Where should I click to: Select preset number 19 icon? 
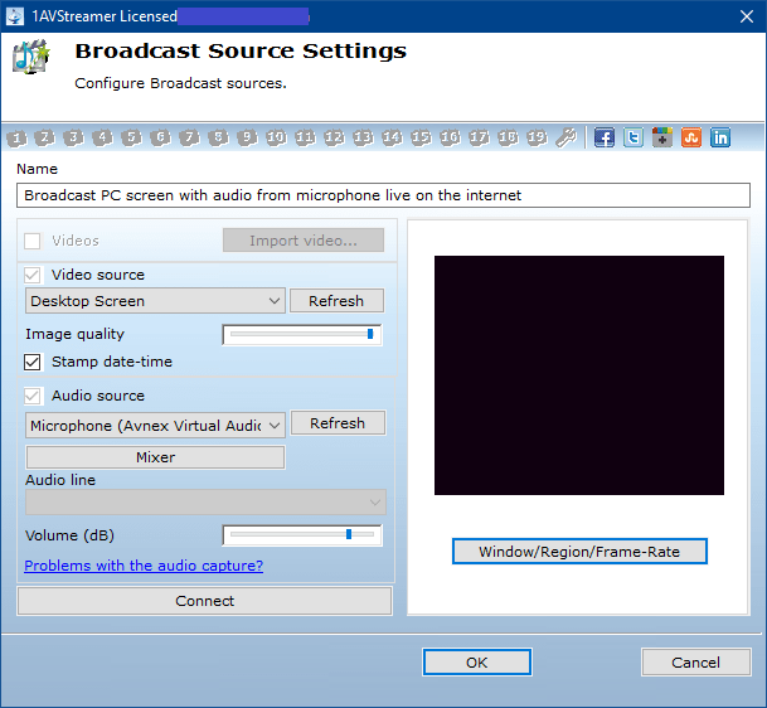(537, 138)
